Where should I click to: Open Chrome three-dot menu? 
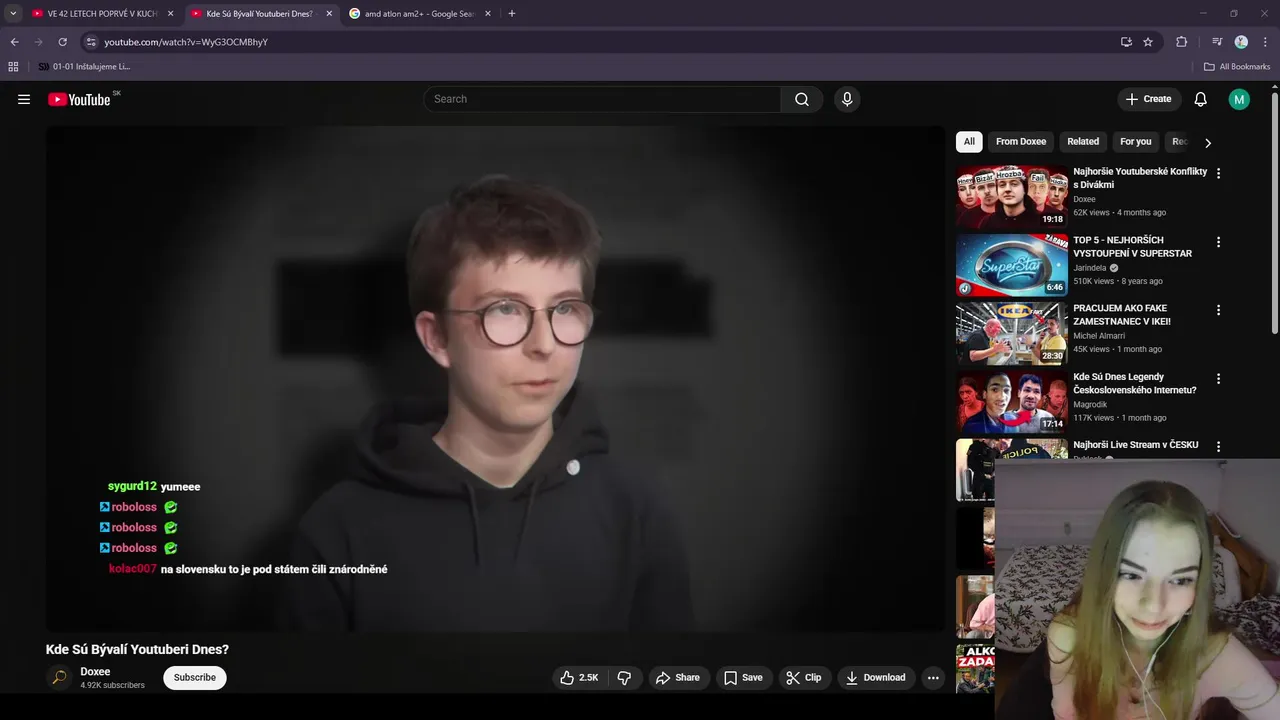(x=1264, y=42)
